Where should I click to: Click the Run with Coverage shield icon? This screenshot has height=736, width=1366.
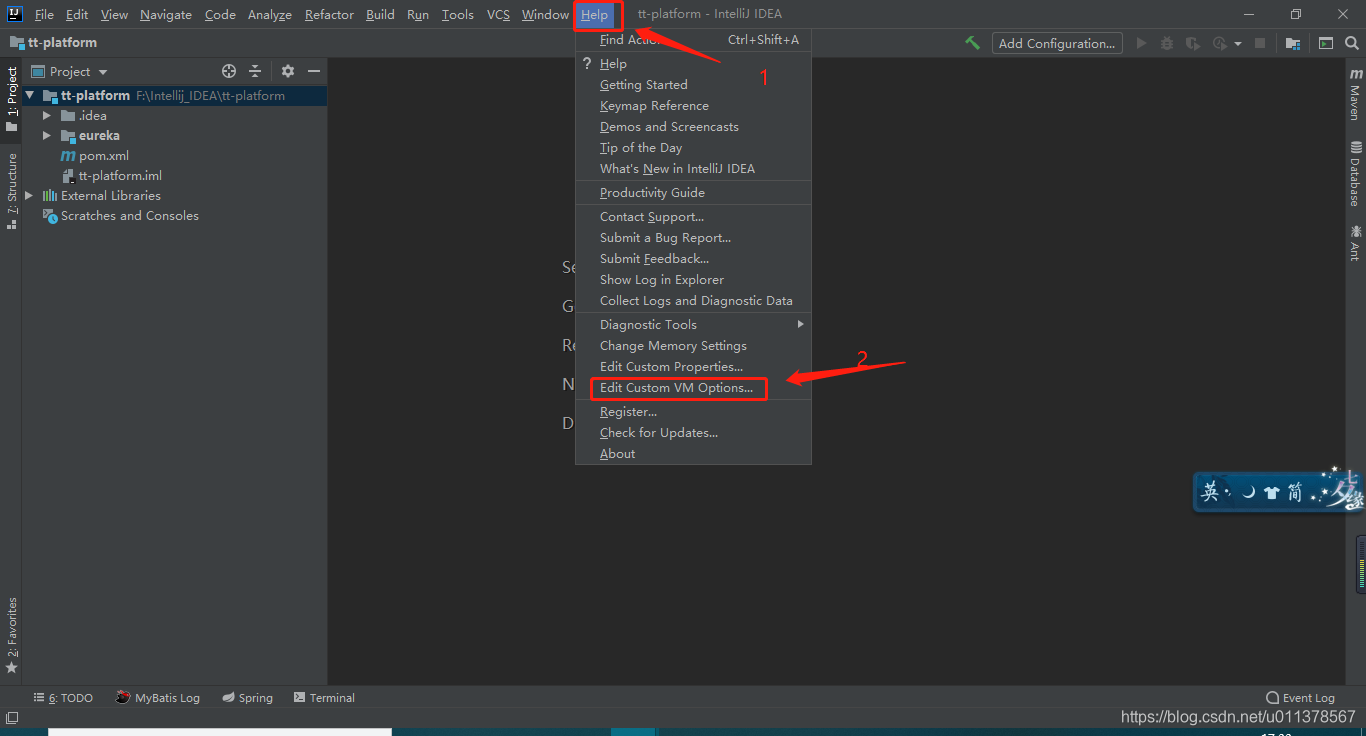[1192, 43]
